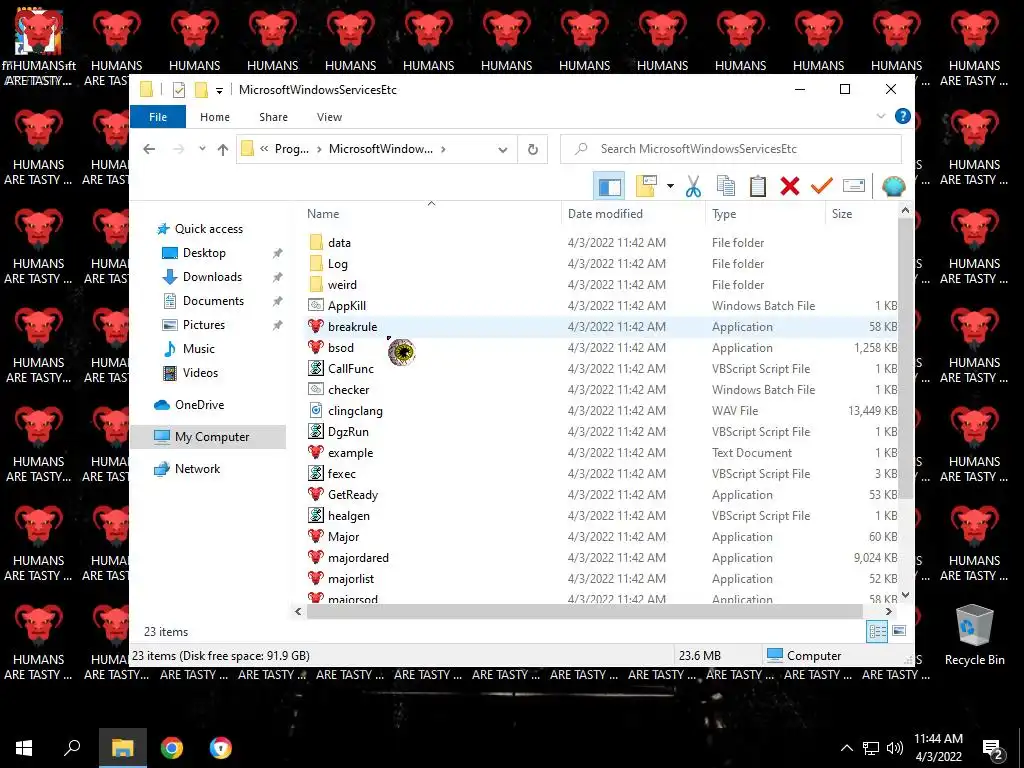Screen dimensions: 1024x768
Task: Sort by the Size column header
Action: pos(861,214)
